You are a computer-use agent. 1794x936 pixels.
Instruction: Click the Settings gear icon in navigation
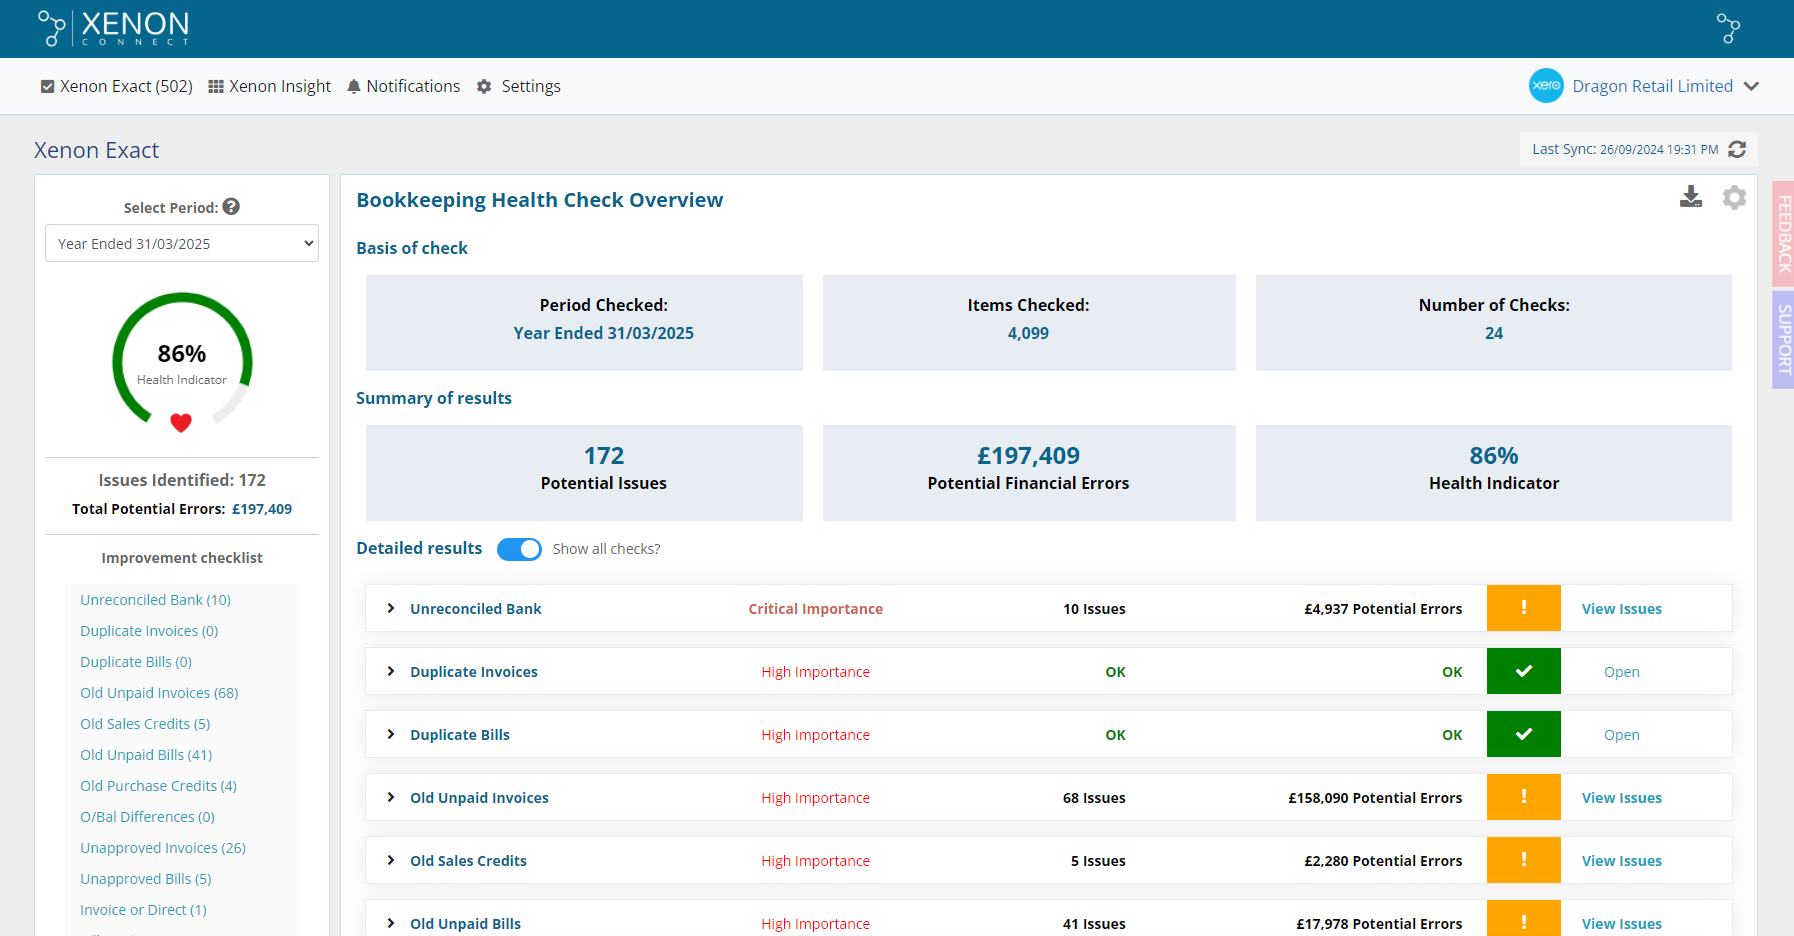coord(484,87)
